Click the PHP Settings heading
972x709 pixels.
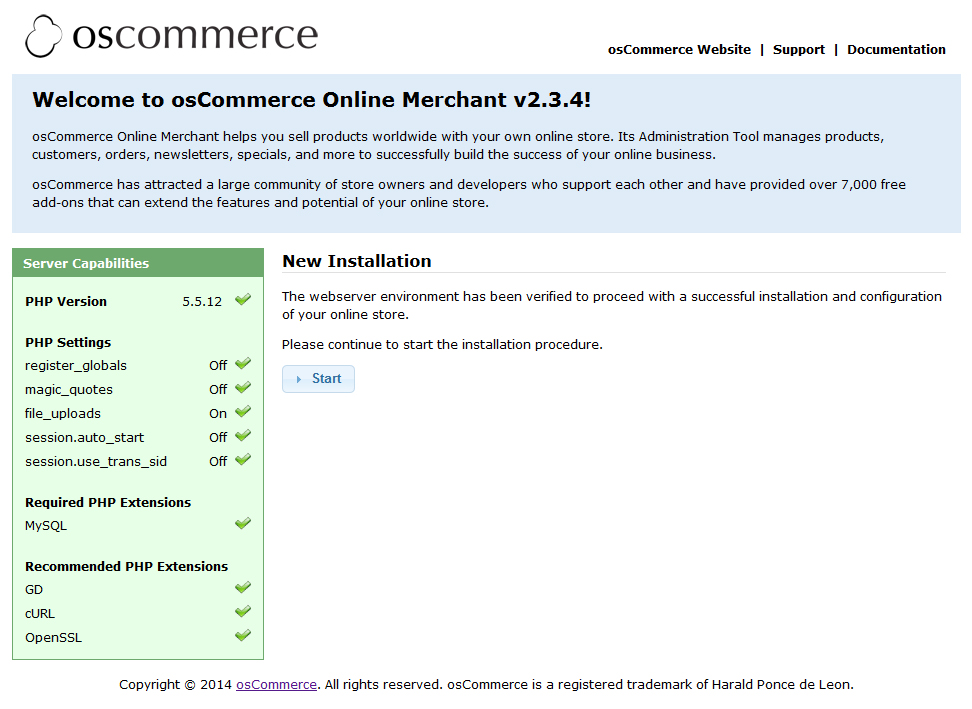(x=68, y=343)
